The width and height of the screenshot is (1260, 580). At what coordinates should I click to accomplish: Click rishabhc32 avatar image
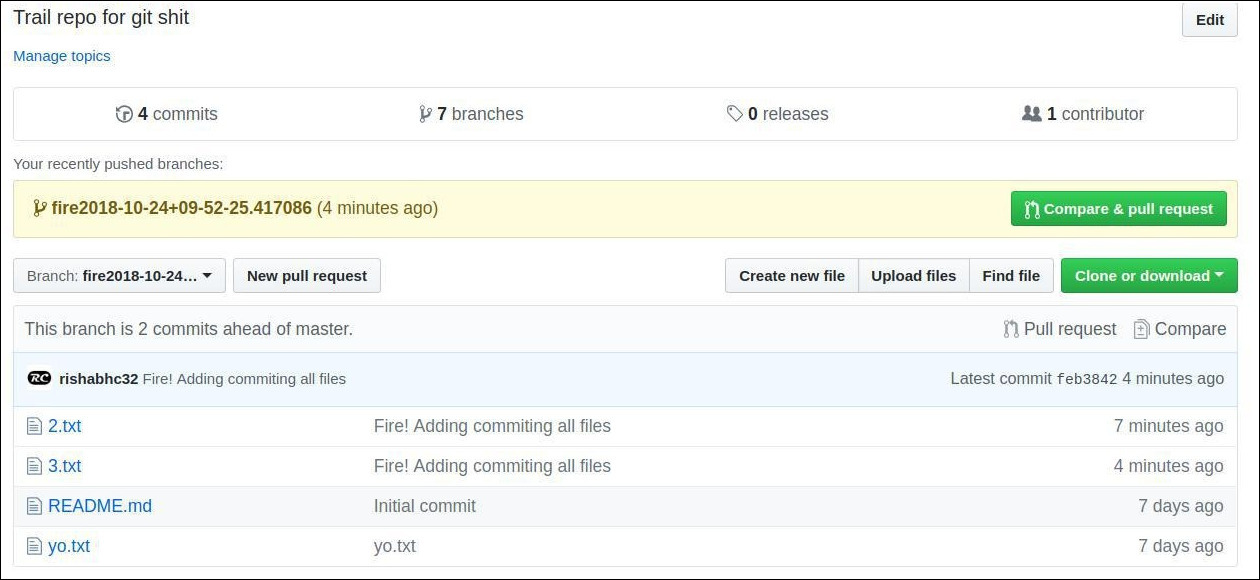39,378
